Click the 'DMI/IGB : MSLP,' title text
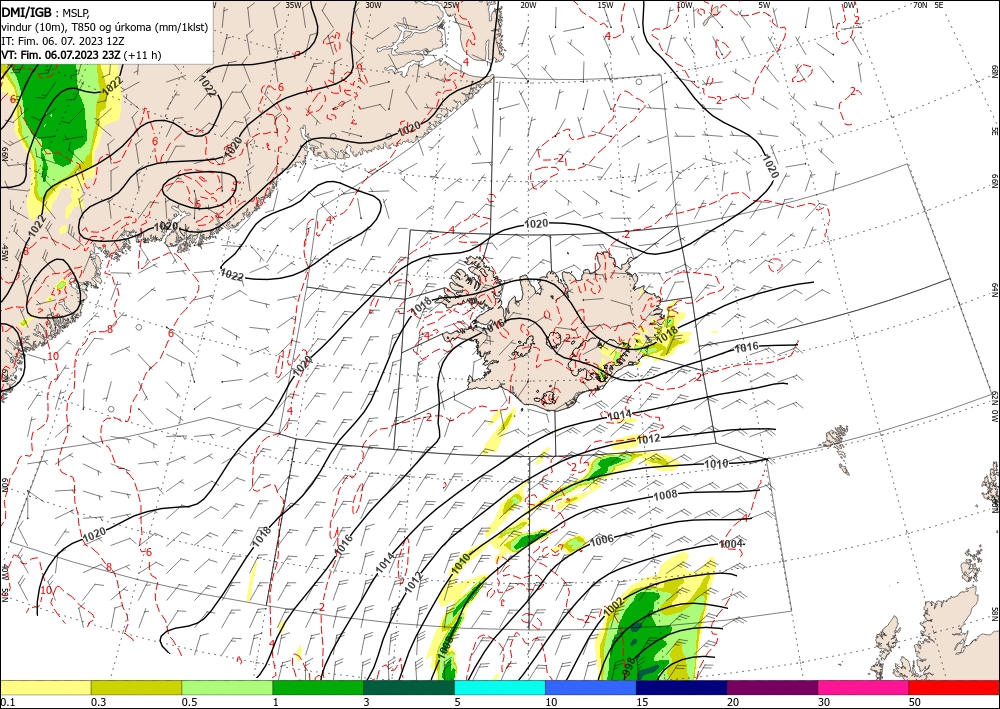This screenshot has height=709, width=1000. [46, 13]
